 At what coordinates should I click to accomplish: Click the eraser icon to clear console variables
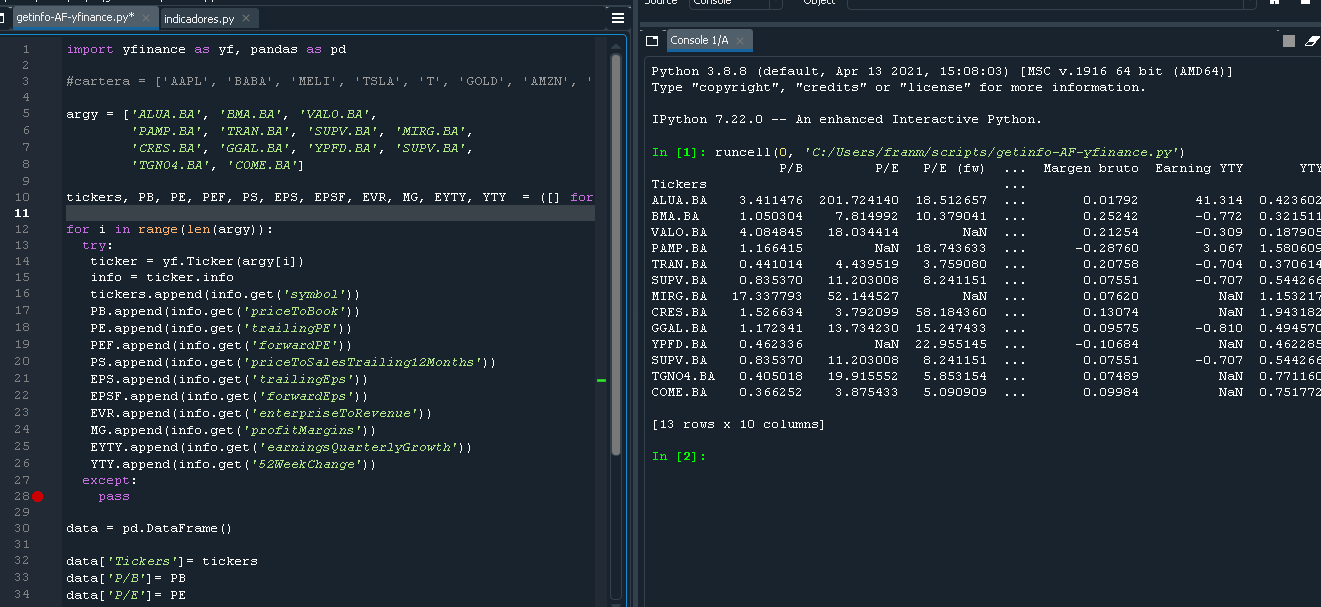(x=1312, y=41)
